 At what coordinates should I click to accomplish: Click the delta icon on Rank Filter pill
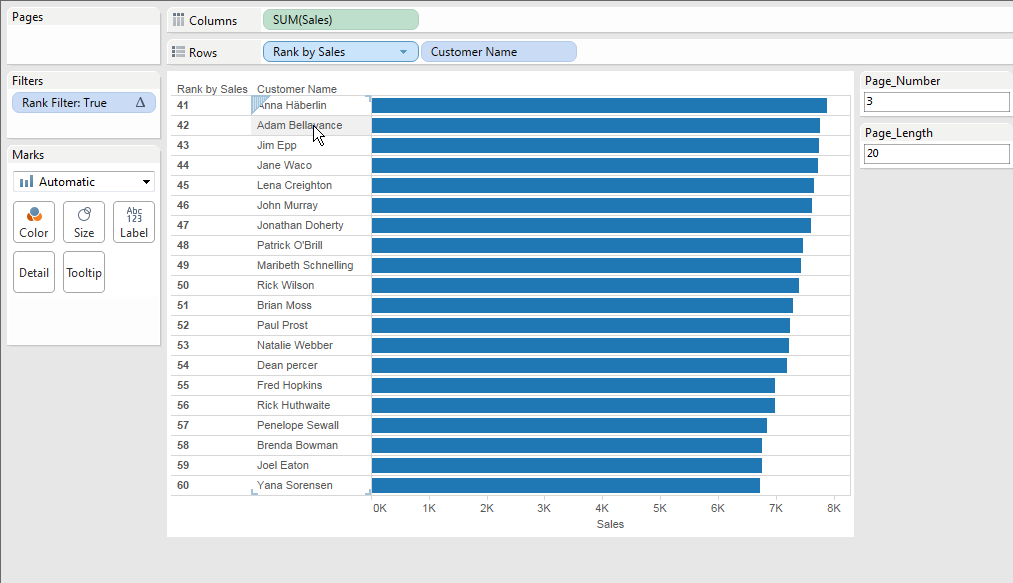coord(140,103)
